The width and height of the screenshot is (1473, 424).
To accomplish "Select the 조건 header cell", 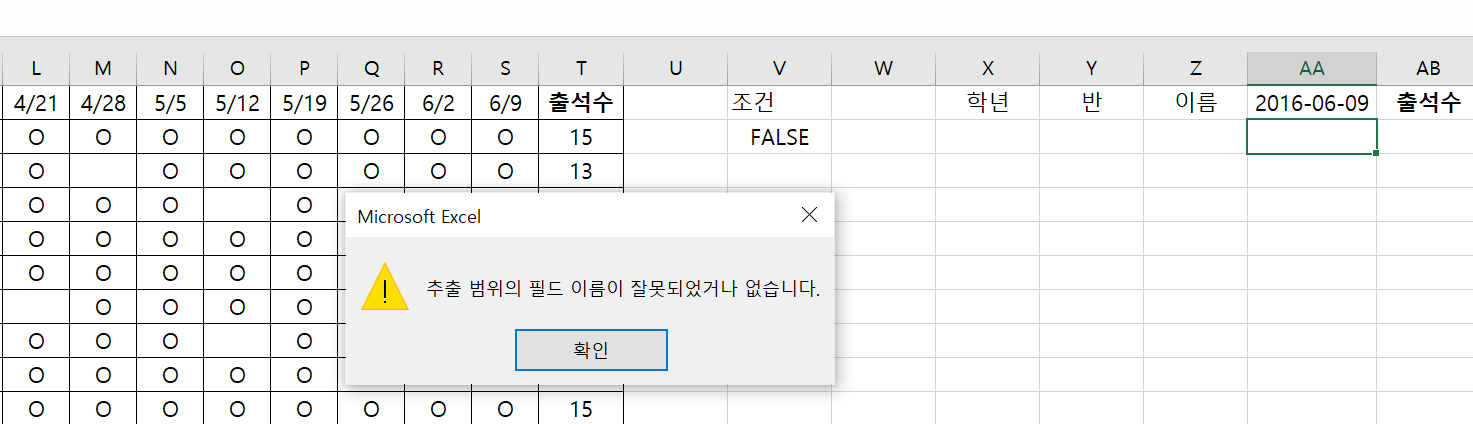I will pyautogui.click(x=779, y=103).
